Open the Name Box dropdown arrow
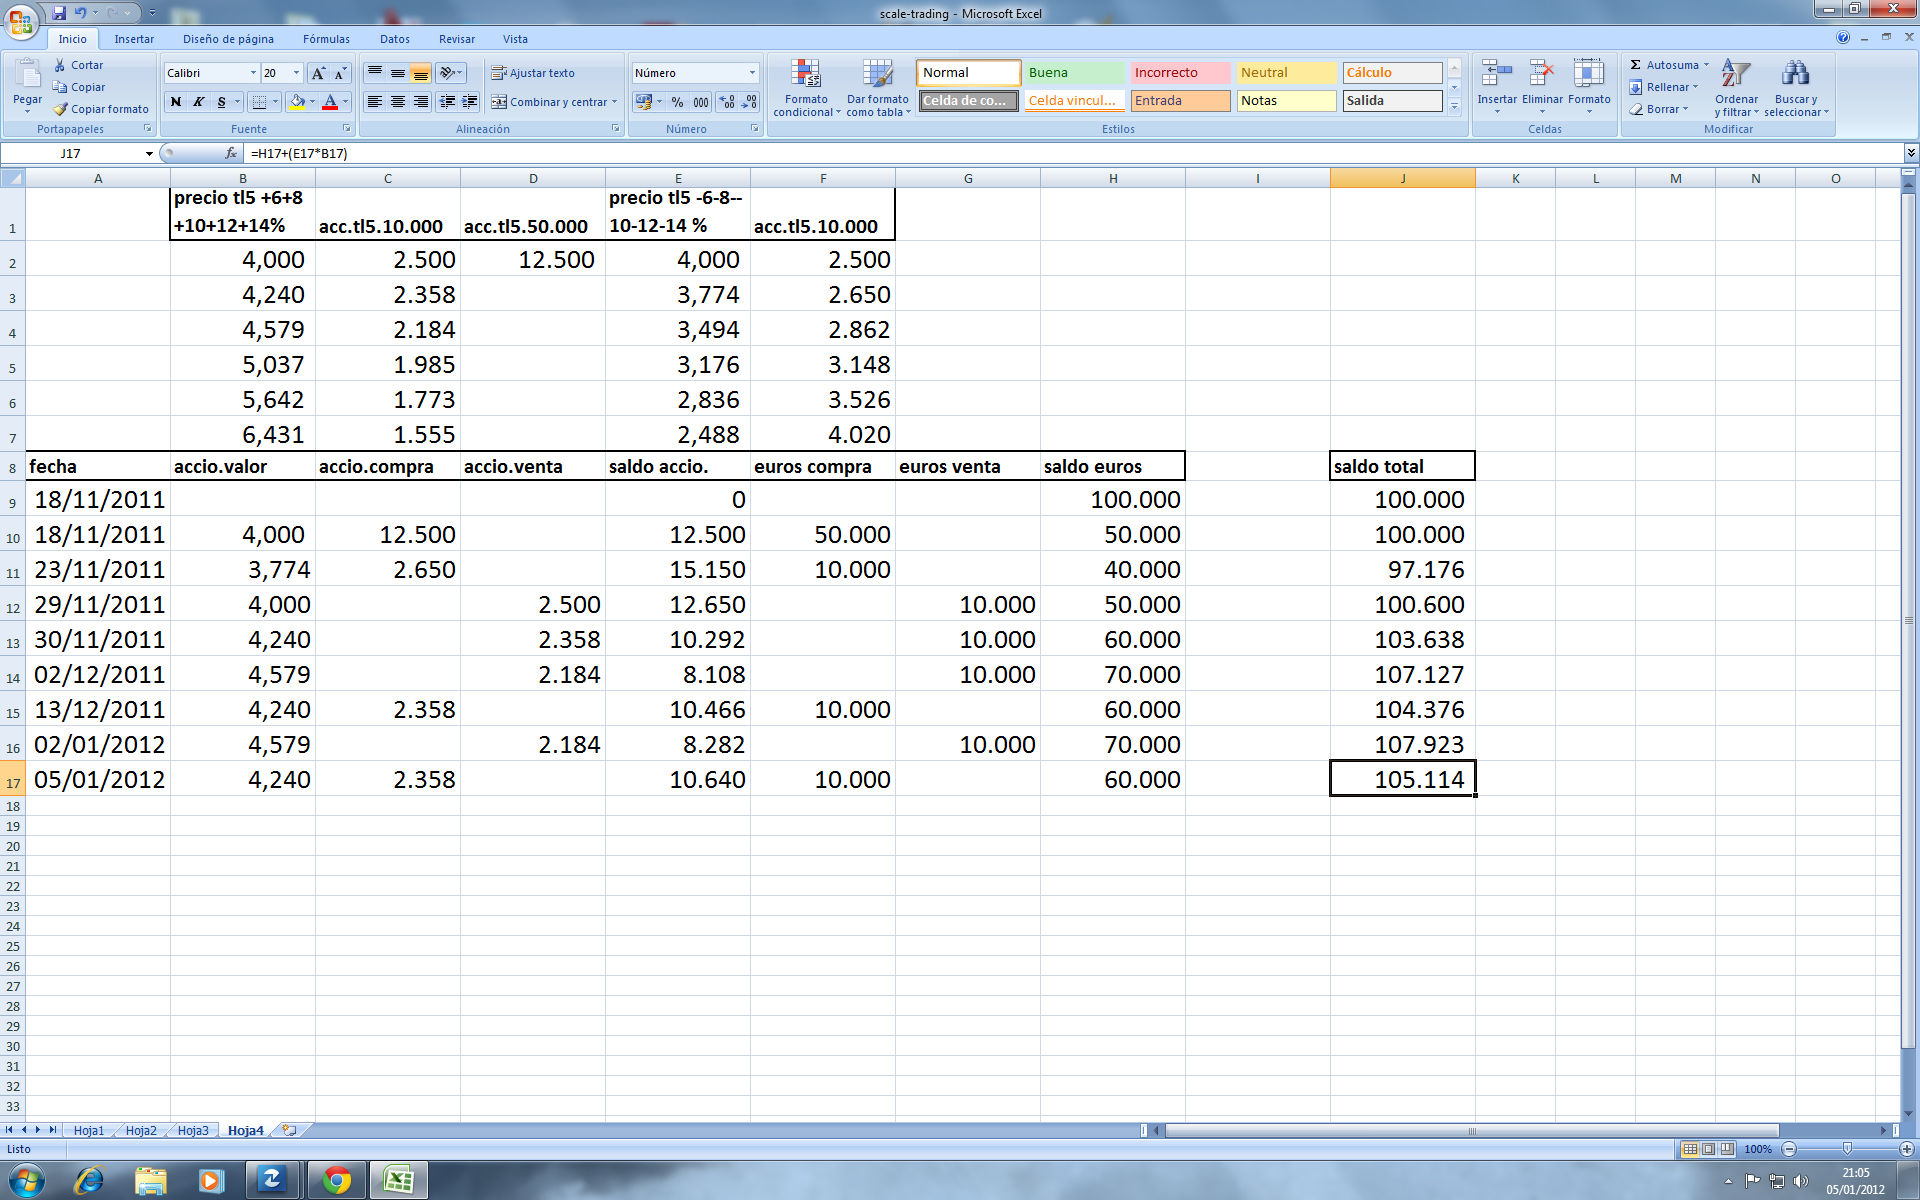Image resolution: width=1920 pixels, height=1200 pixels. [149, 154]
